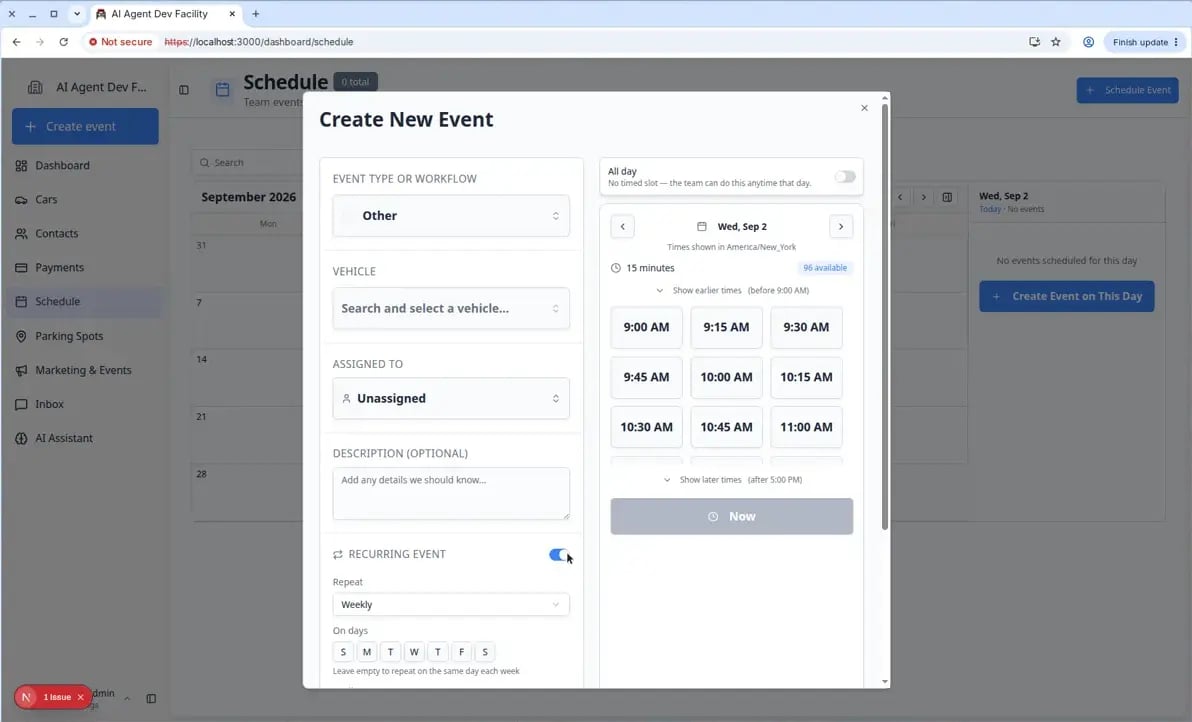Pick the 10:45 AM slot
Screen dimensions: 1192x722
click(x=726, y=427)
